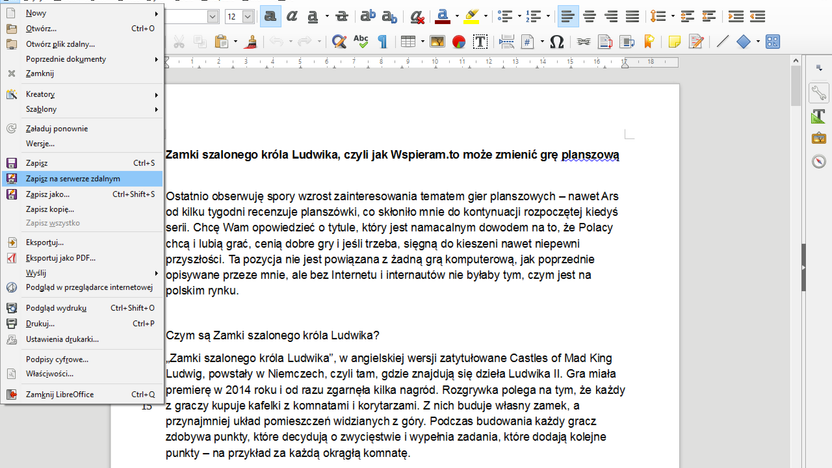Justify the paragraph text
The width and height of the screenshot is (832, 468).
(x=632, y=16)
